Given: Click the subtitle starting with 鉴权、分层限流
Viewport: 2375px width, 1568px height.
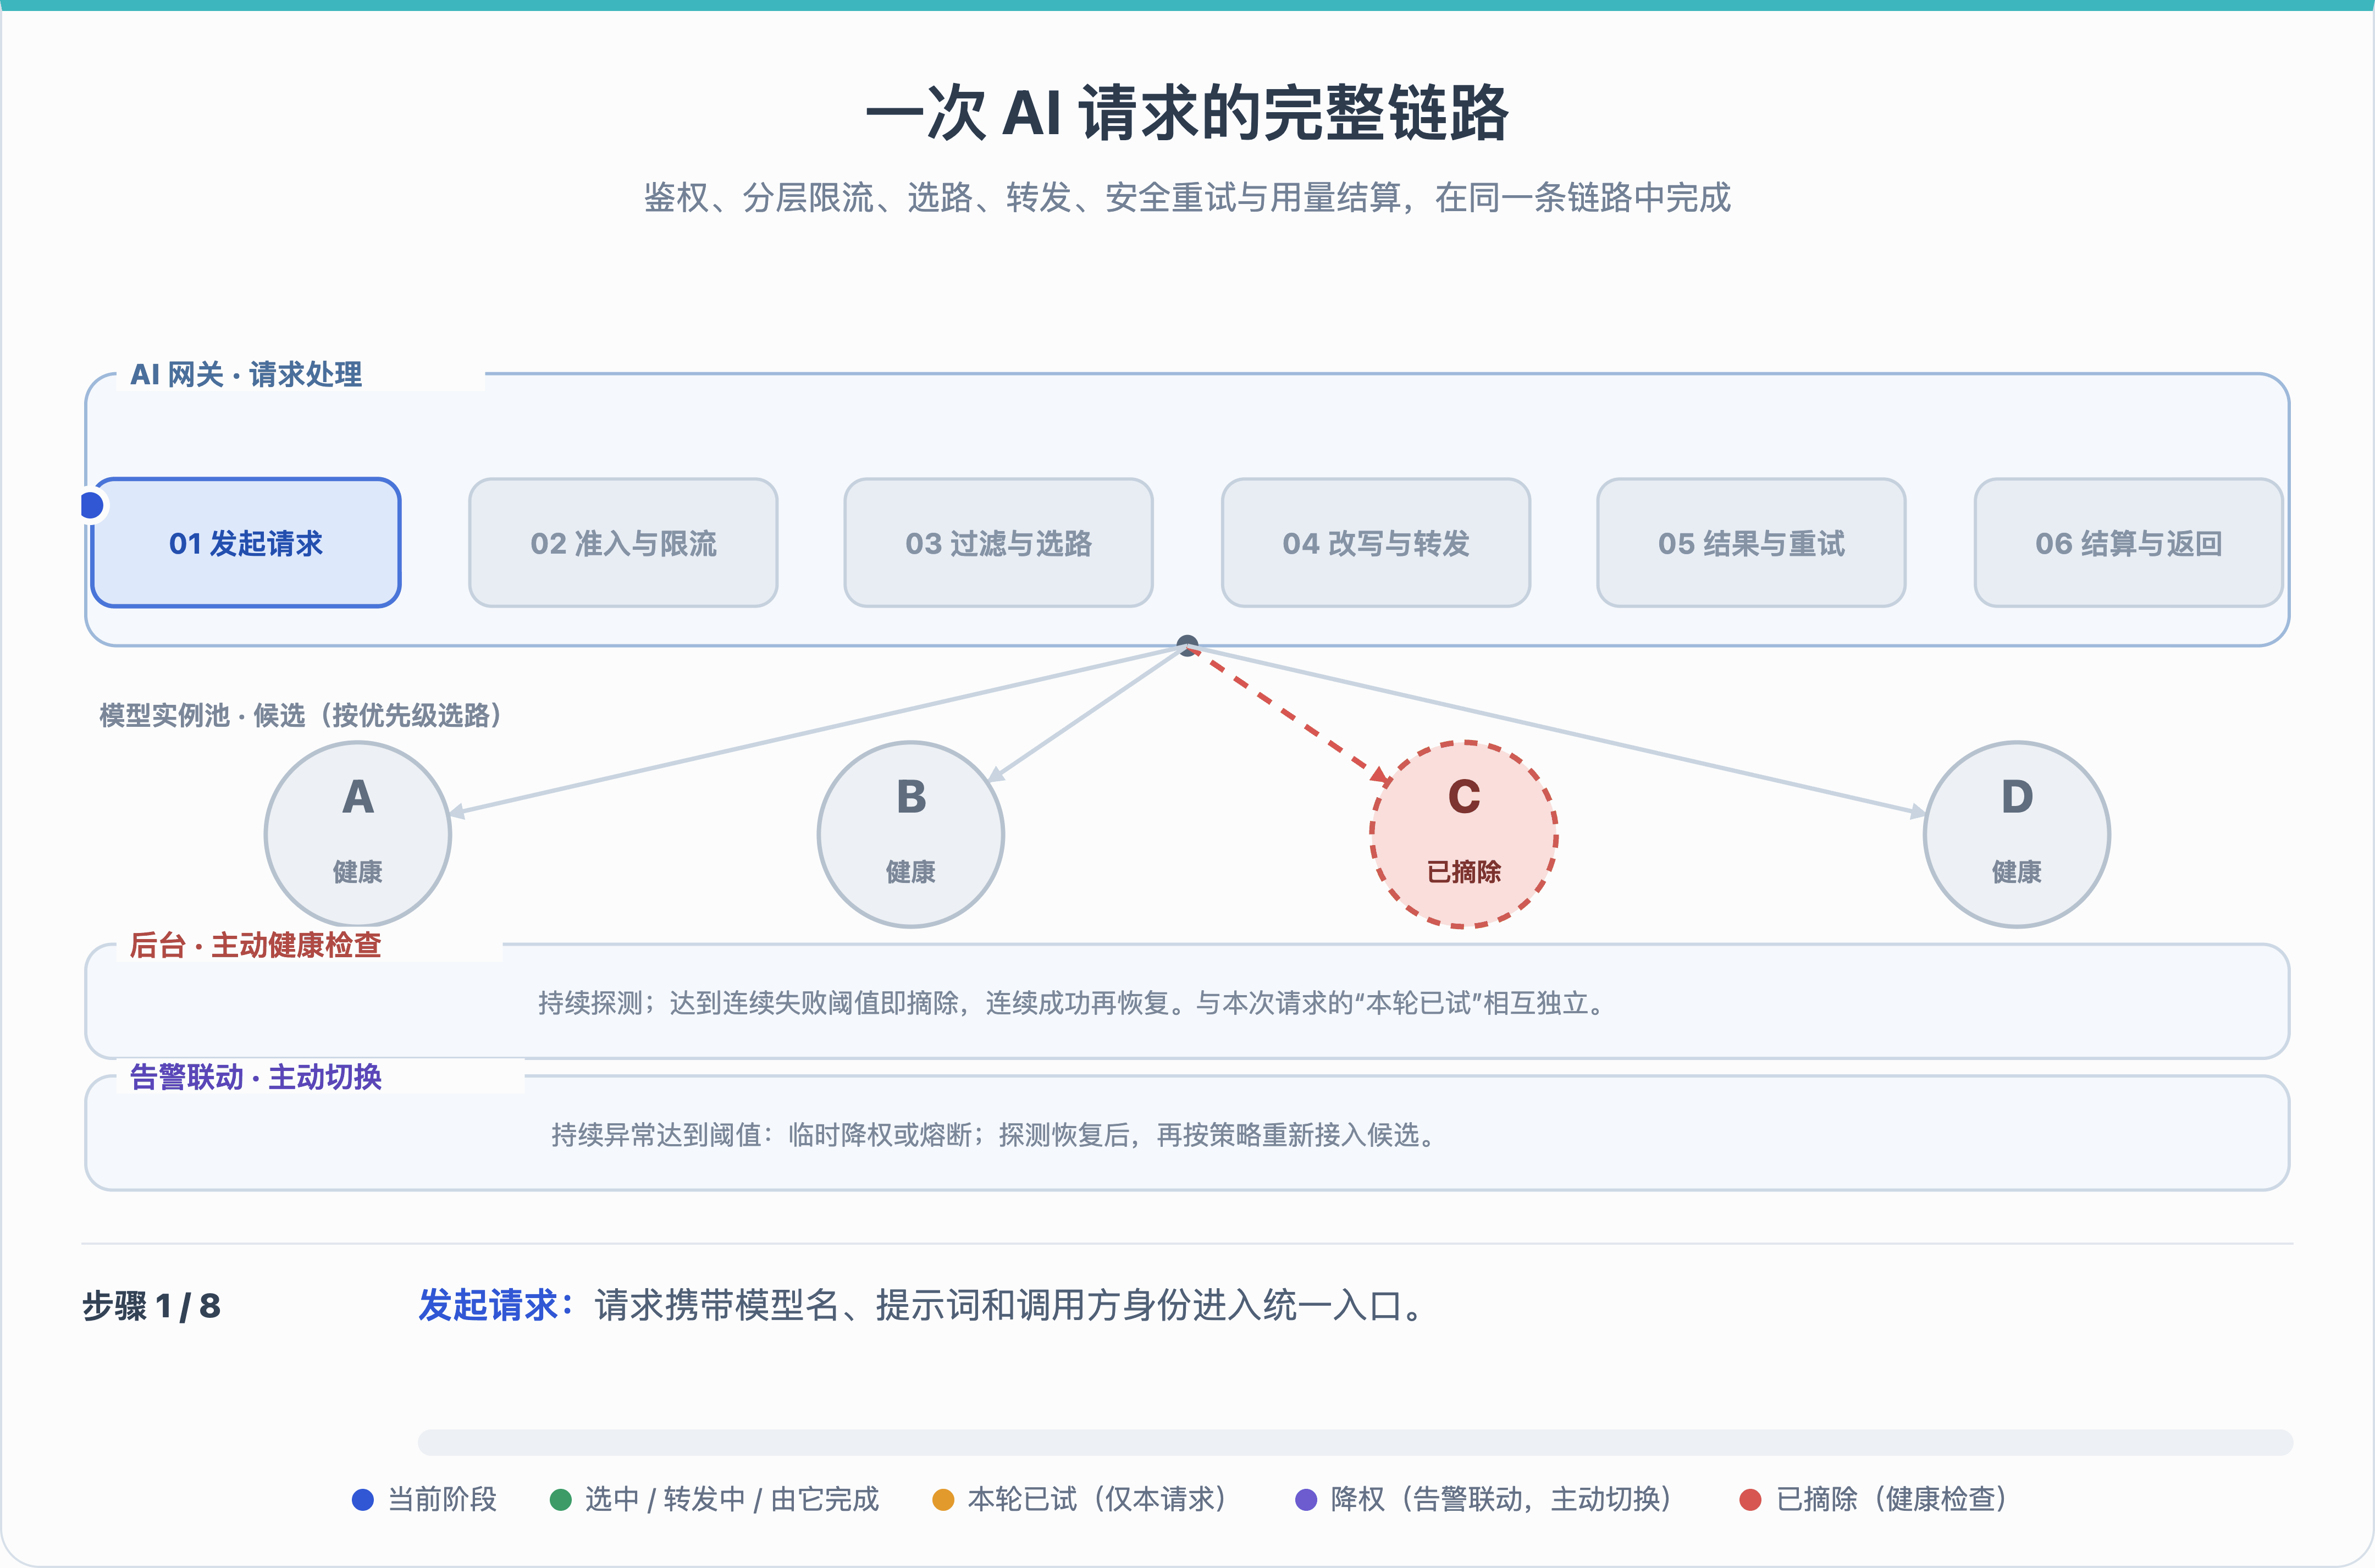Looking at the screenshot, I should click(x=1187, y=197).
